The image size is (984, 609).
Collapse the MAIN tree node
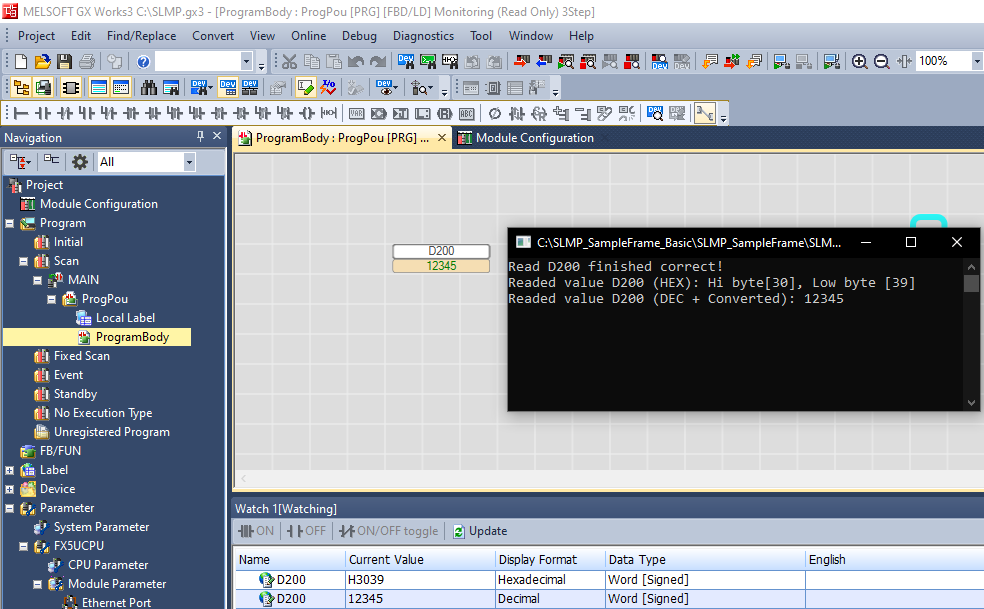coord(37,280)
